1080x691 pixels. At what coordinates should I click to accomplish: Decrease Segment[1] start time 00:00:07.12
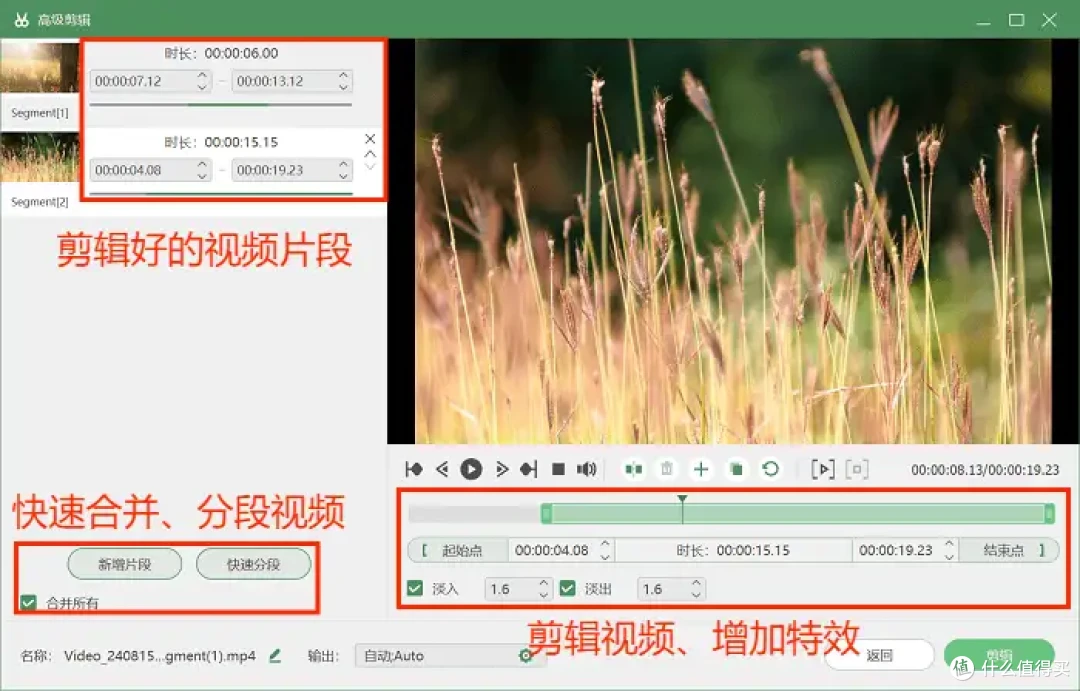click(x=202, y=87)
